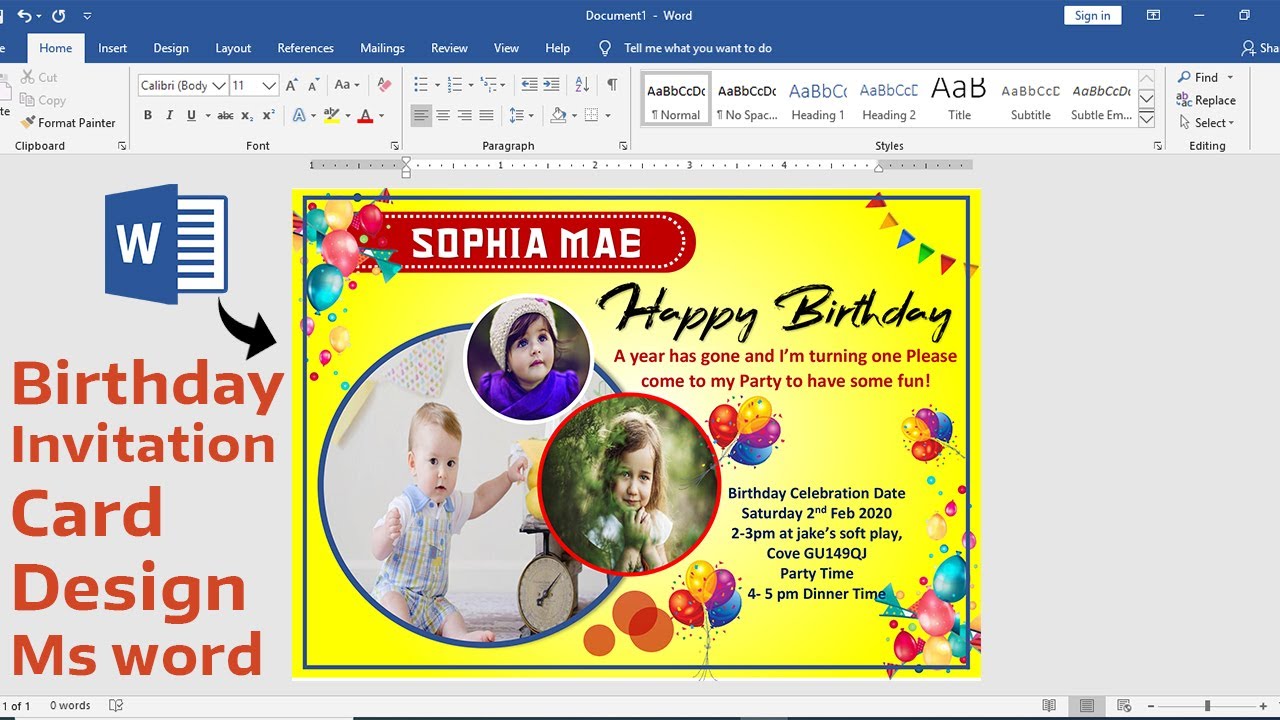Viewport: 1280px width, 720px height.
Task: Open the Design tab
Action: [x=171, y=48]
